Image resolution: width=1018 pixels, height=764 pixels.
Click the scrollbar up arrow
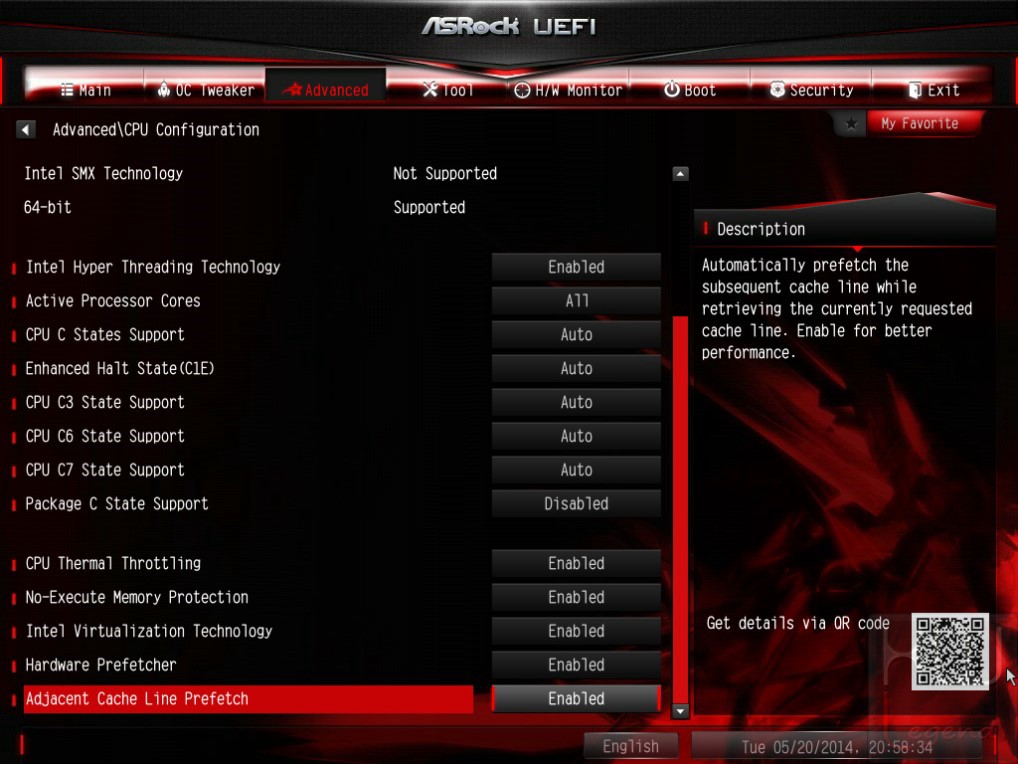(x=680, y=174)
